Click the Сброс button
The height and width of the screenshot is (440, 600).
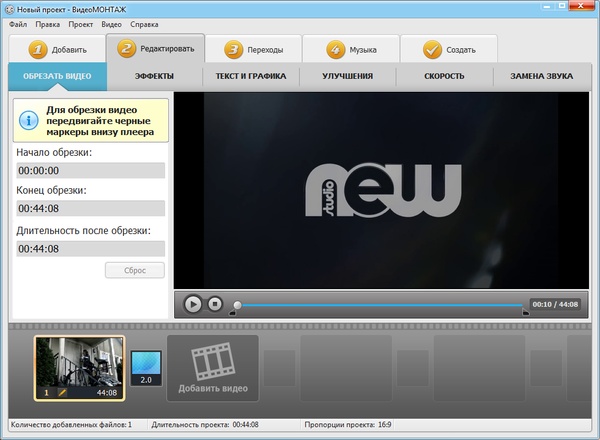[x=135, y=270]
